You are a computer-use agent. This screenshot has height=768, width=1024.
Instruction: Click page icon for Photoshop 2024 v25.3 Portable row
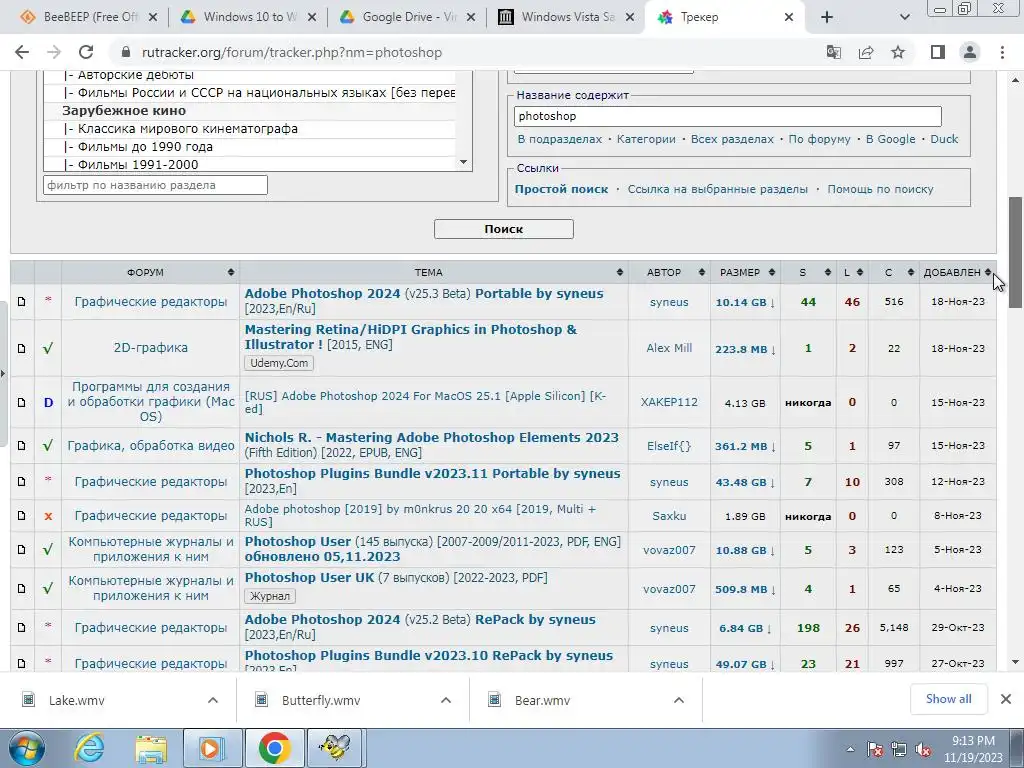[22, 302]
